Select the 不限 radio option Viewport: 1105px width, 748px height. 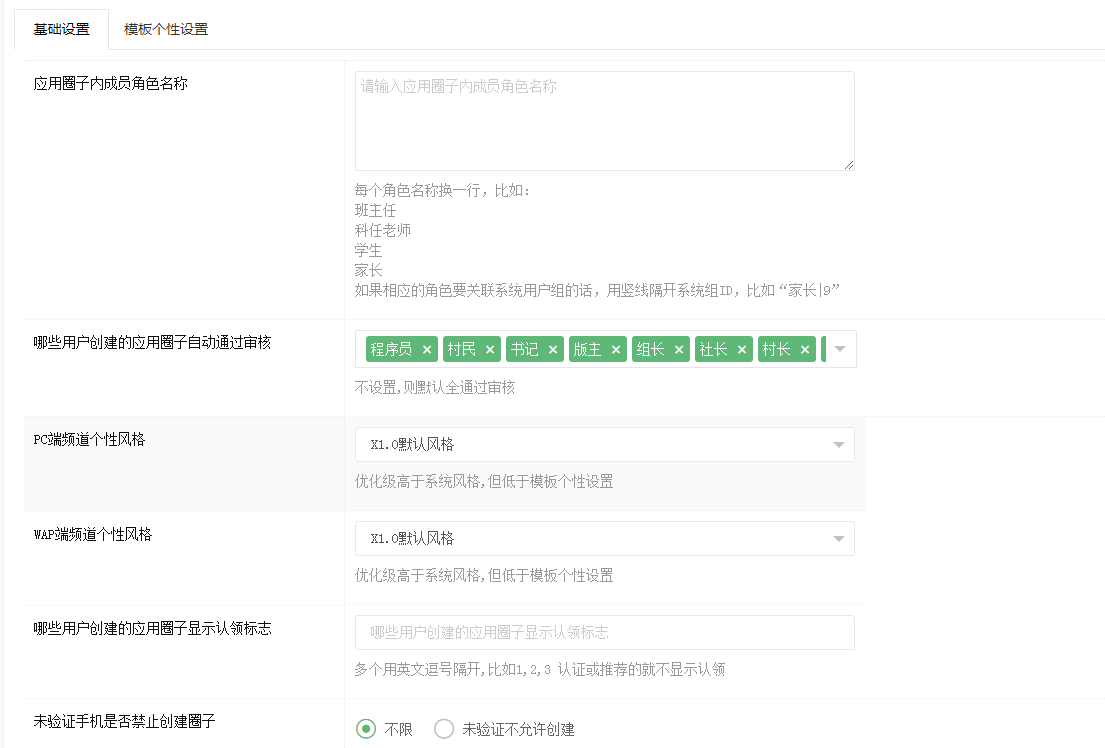[366, 729]
